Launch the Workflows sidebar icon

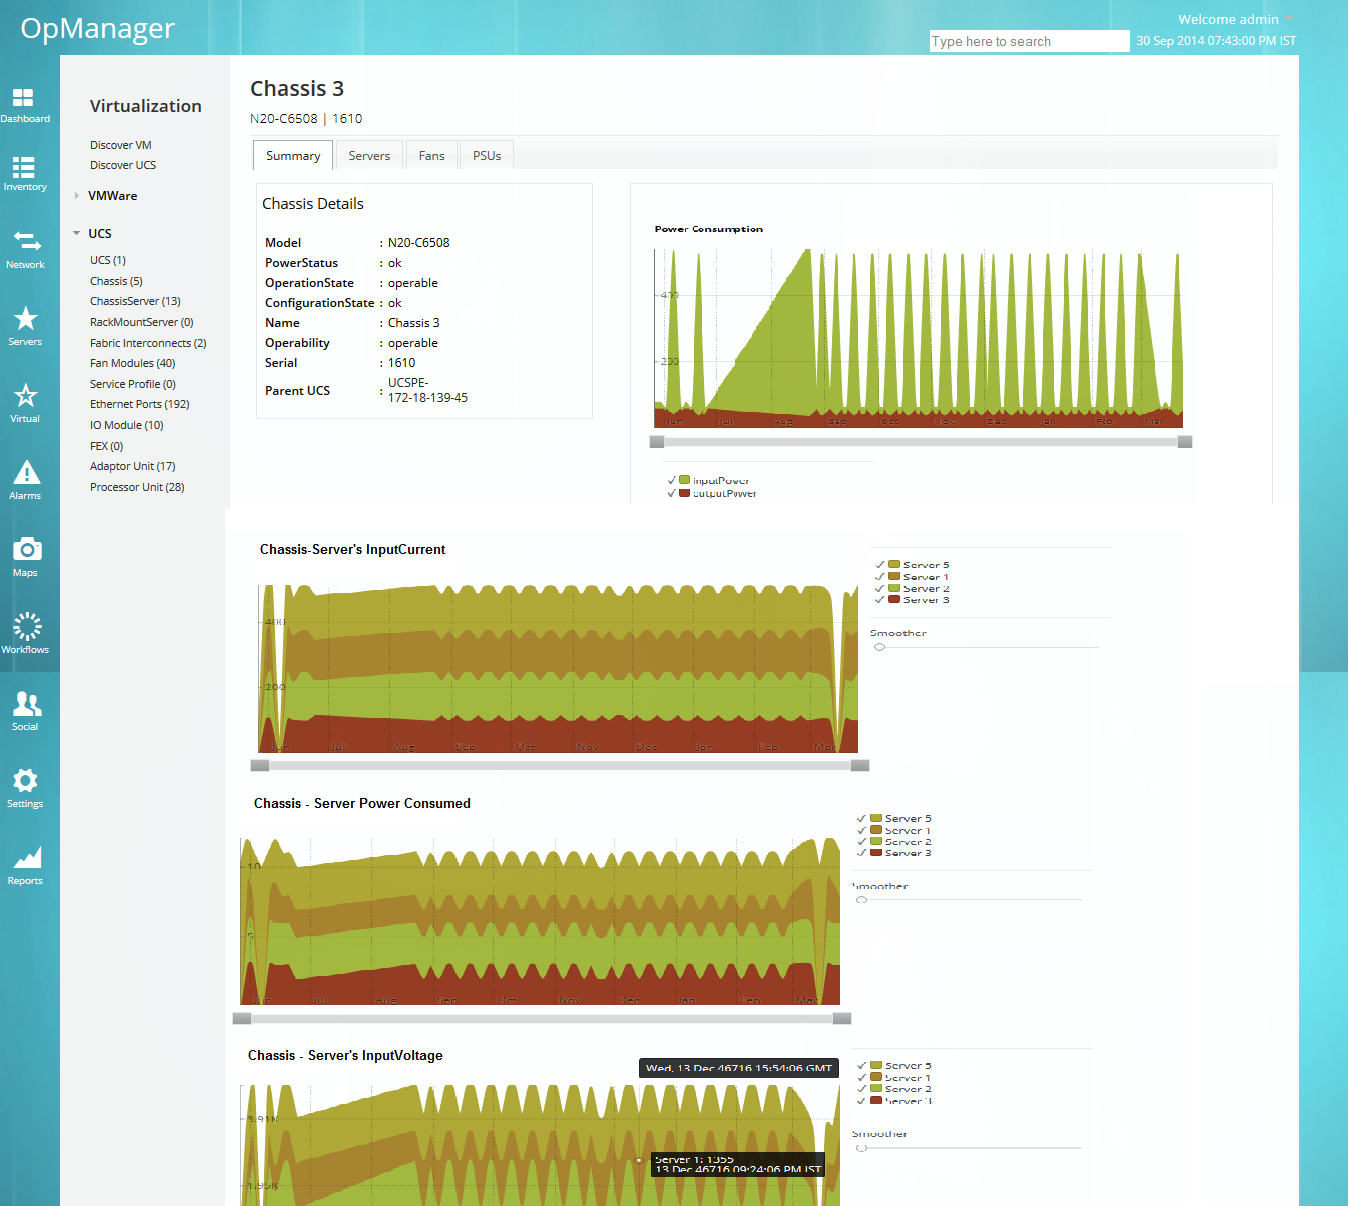[x=27, y=626]
